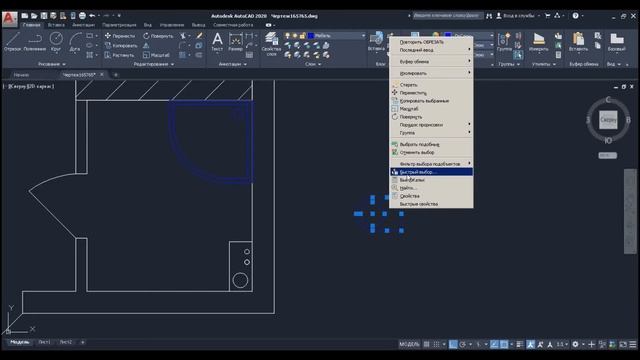
Task: Choose Select Similar (Выбрать подобные)
Action: (431, 144)
